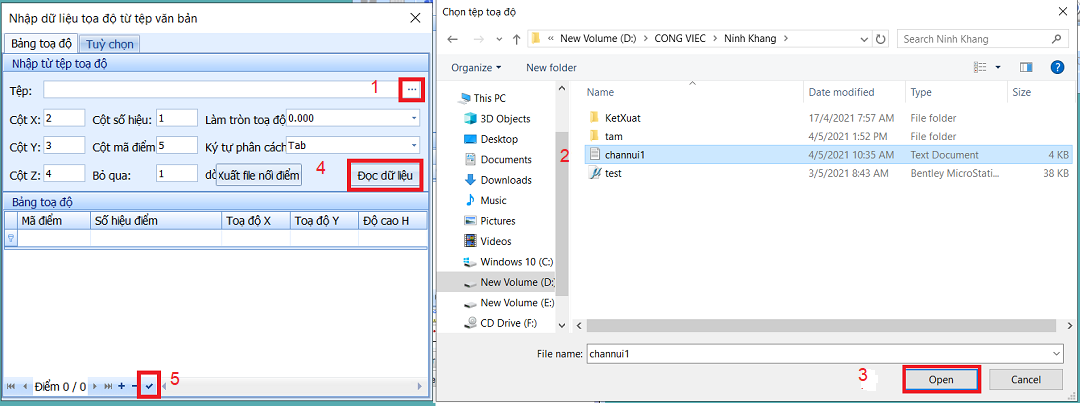1080x406 pixels.
Task: Open the Làm tròn toạ độ dropdown
Action: 414,118
